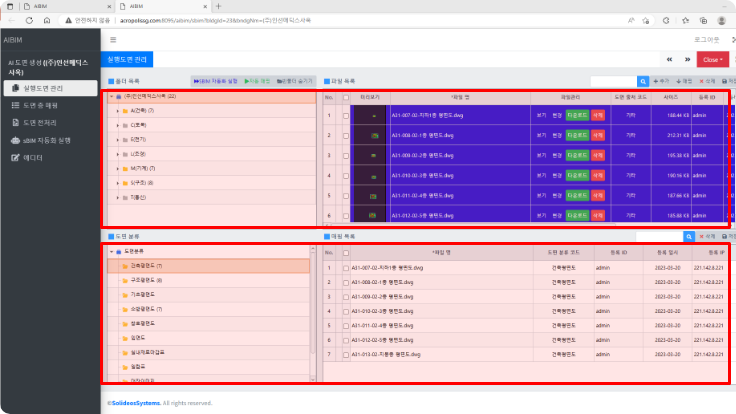
Task: Expand the M(기계) folder tree node
Action: [x=119, y=169]
